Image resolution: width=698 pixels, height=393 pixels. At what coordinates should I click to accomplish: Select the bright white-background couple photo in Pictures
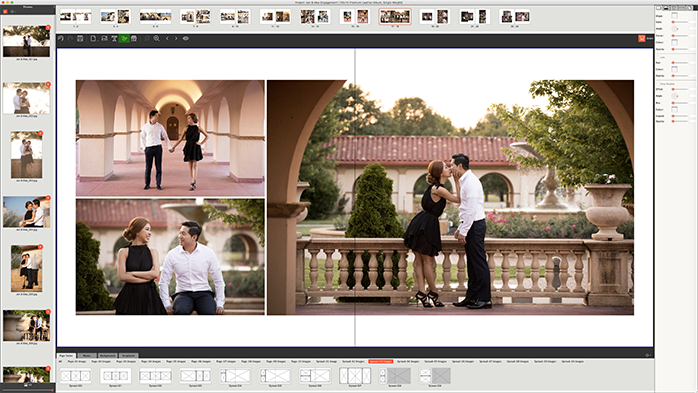click(26, 98)
